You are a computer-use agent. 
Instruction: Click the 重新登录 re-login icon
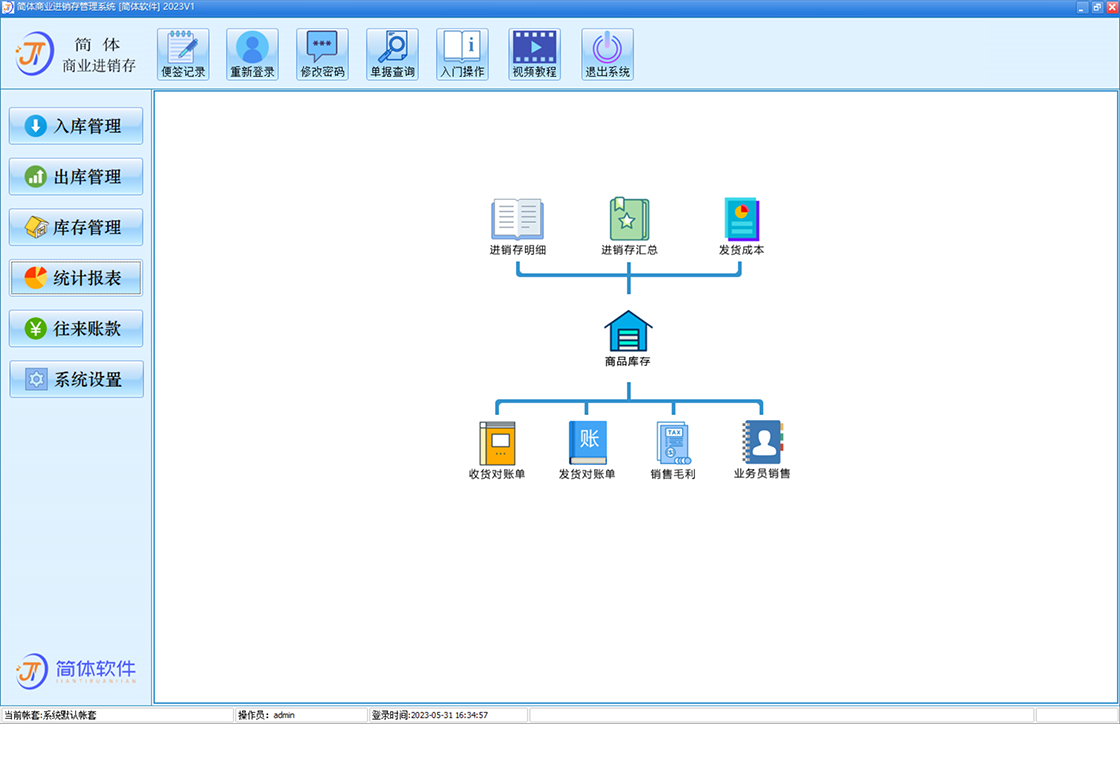coord(252,54)
